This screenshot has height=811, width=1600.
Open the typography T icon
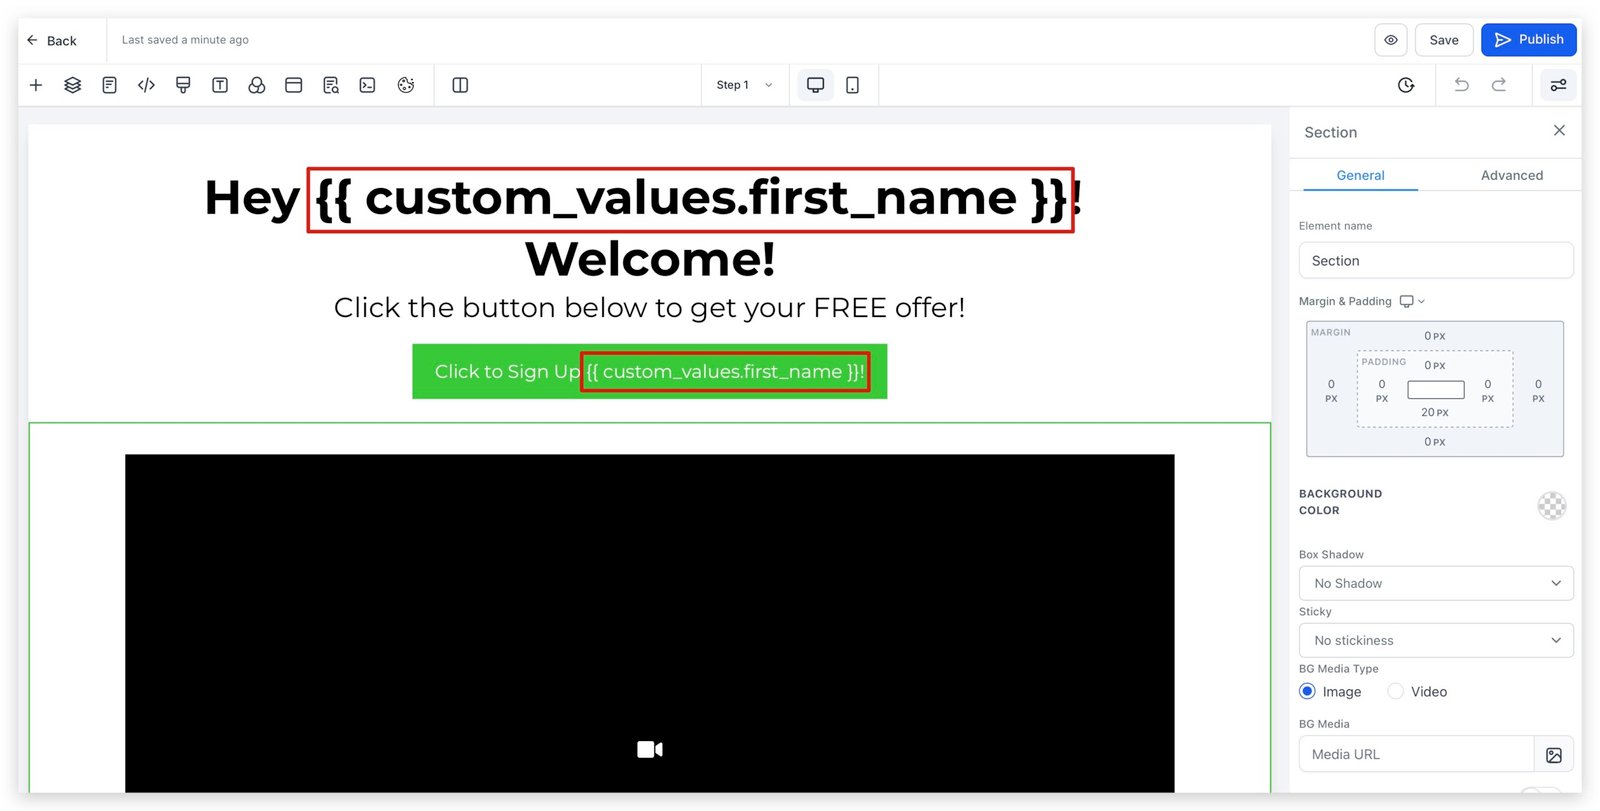(x=220, y=85)
